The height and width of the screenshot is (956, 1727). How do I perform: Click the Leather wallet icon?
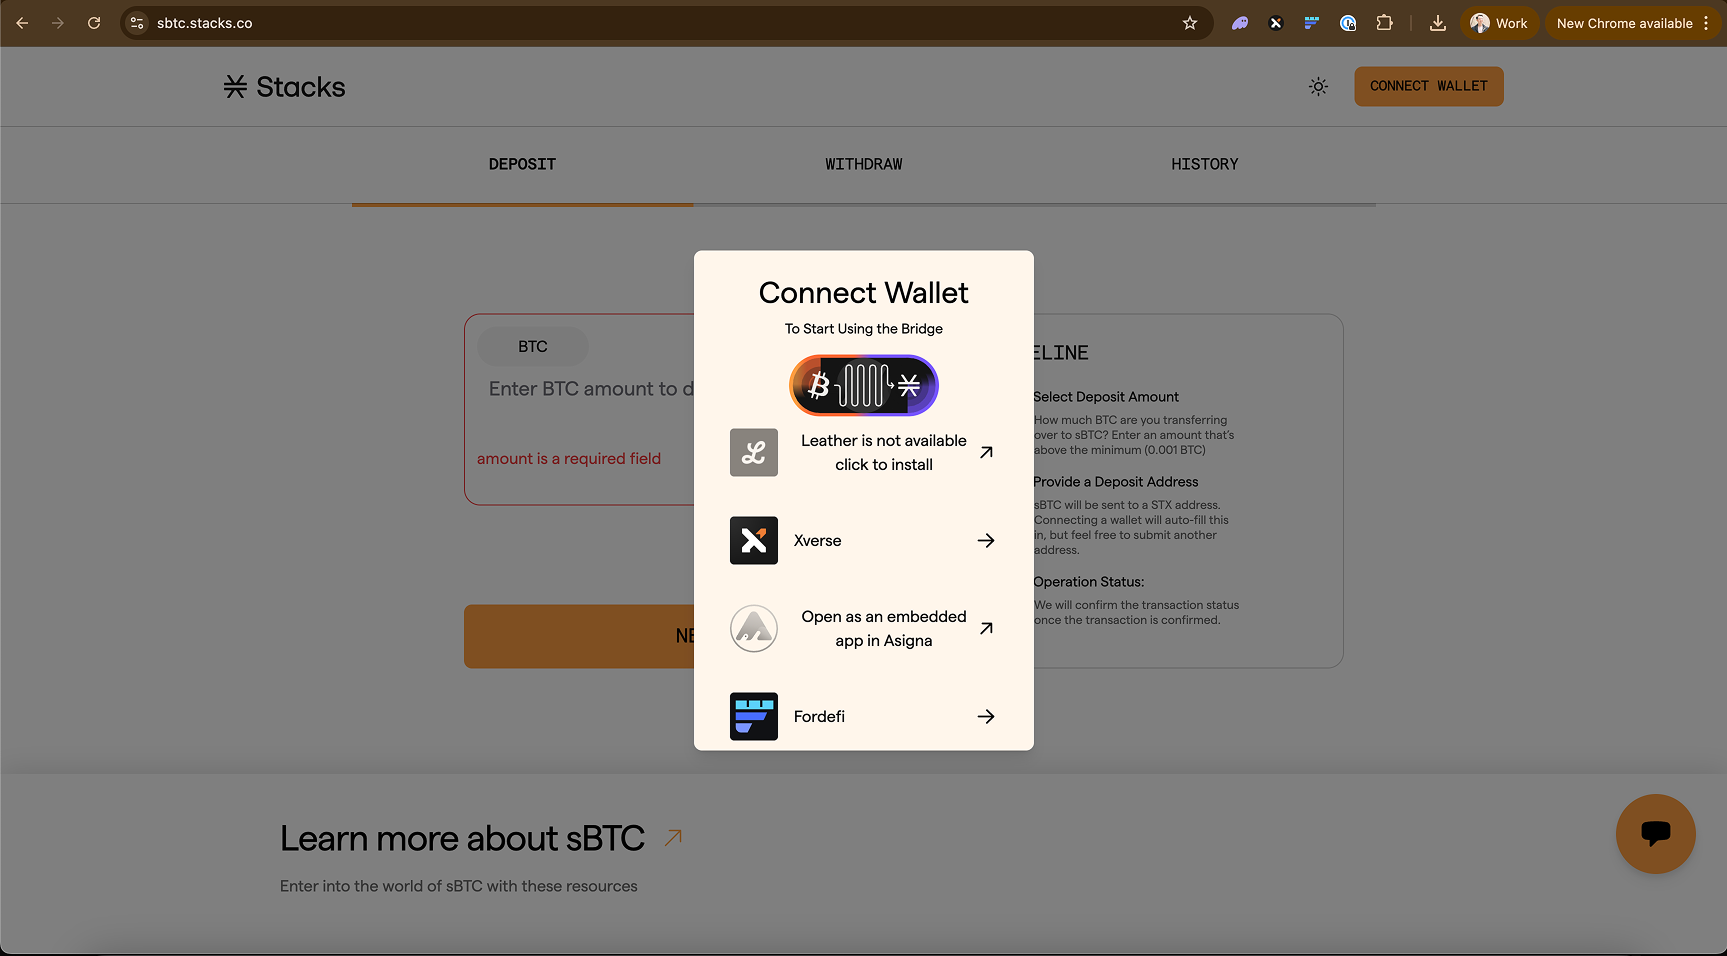[x=753, y=453]
